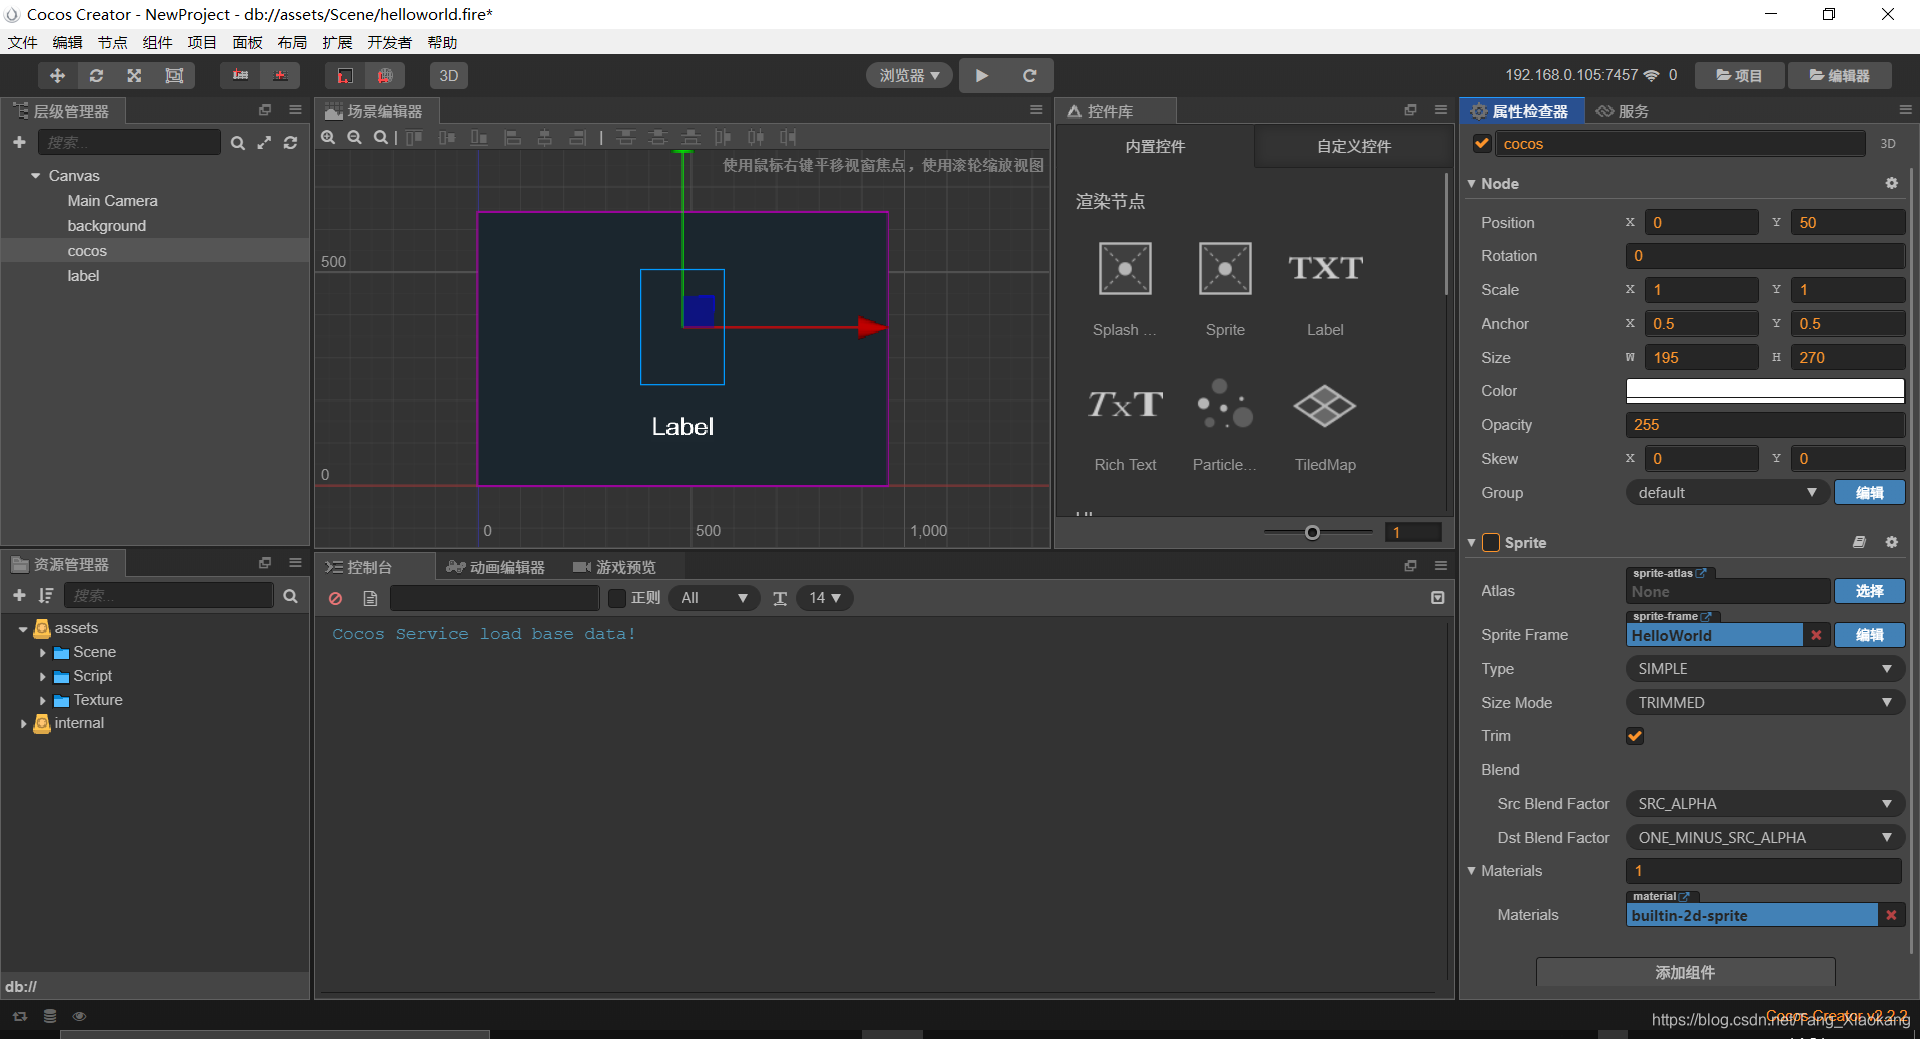
Task: Zoom in the scene editor
Action: click(x=328, y=138)
